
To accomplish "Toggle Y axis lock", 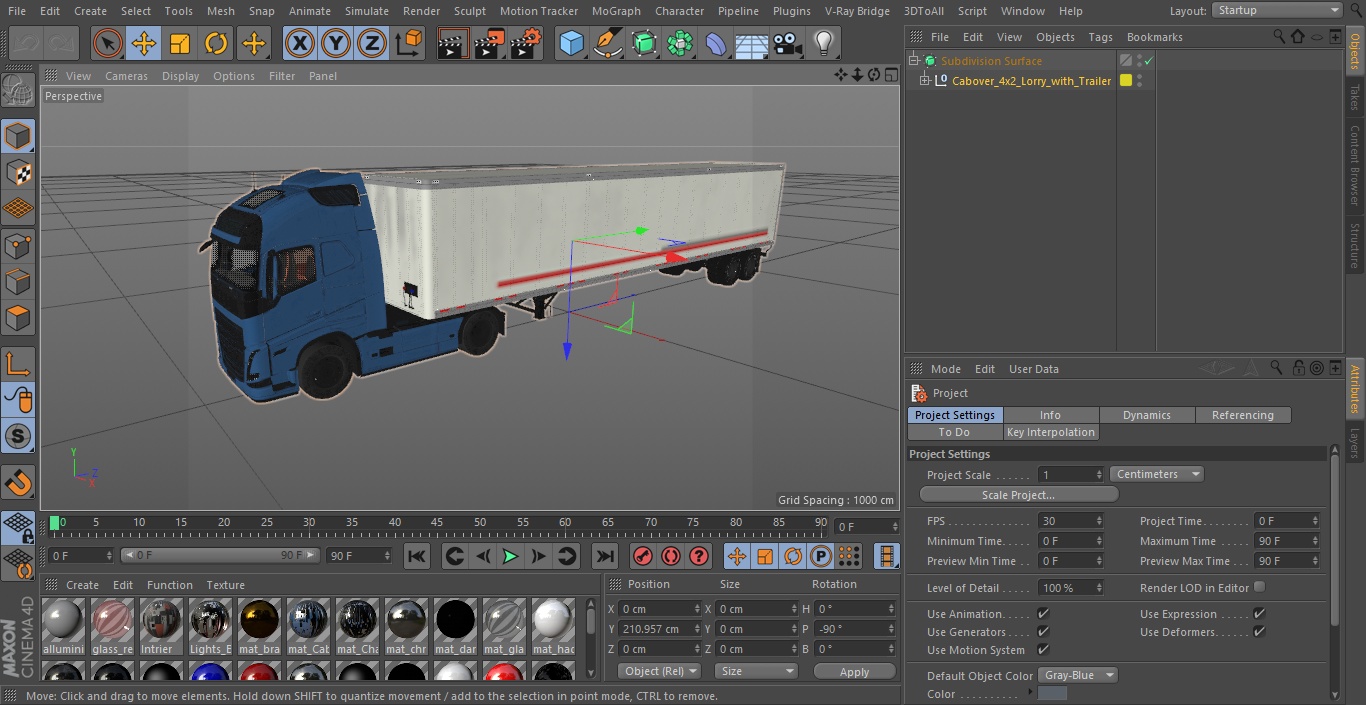I will 336,43.
